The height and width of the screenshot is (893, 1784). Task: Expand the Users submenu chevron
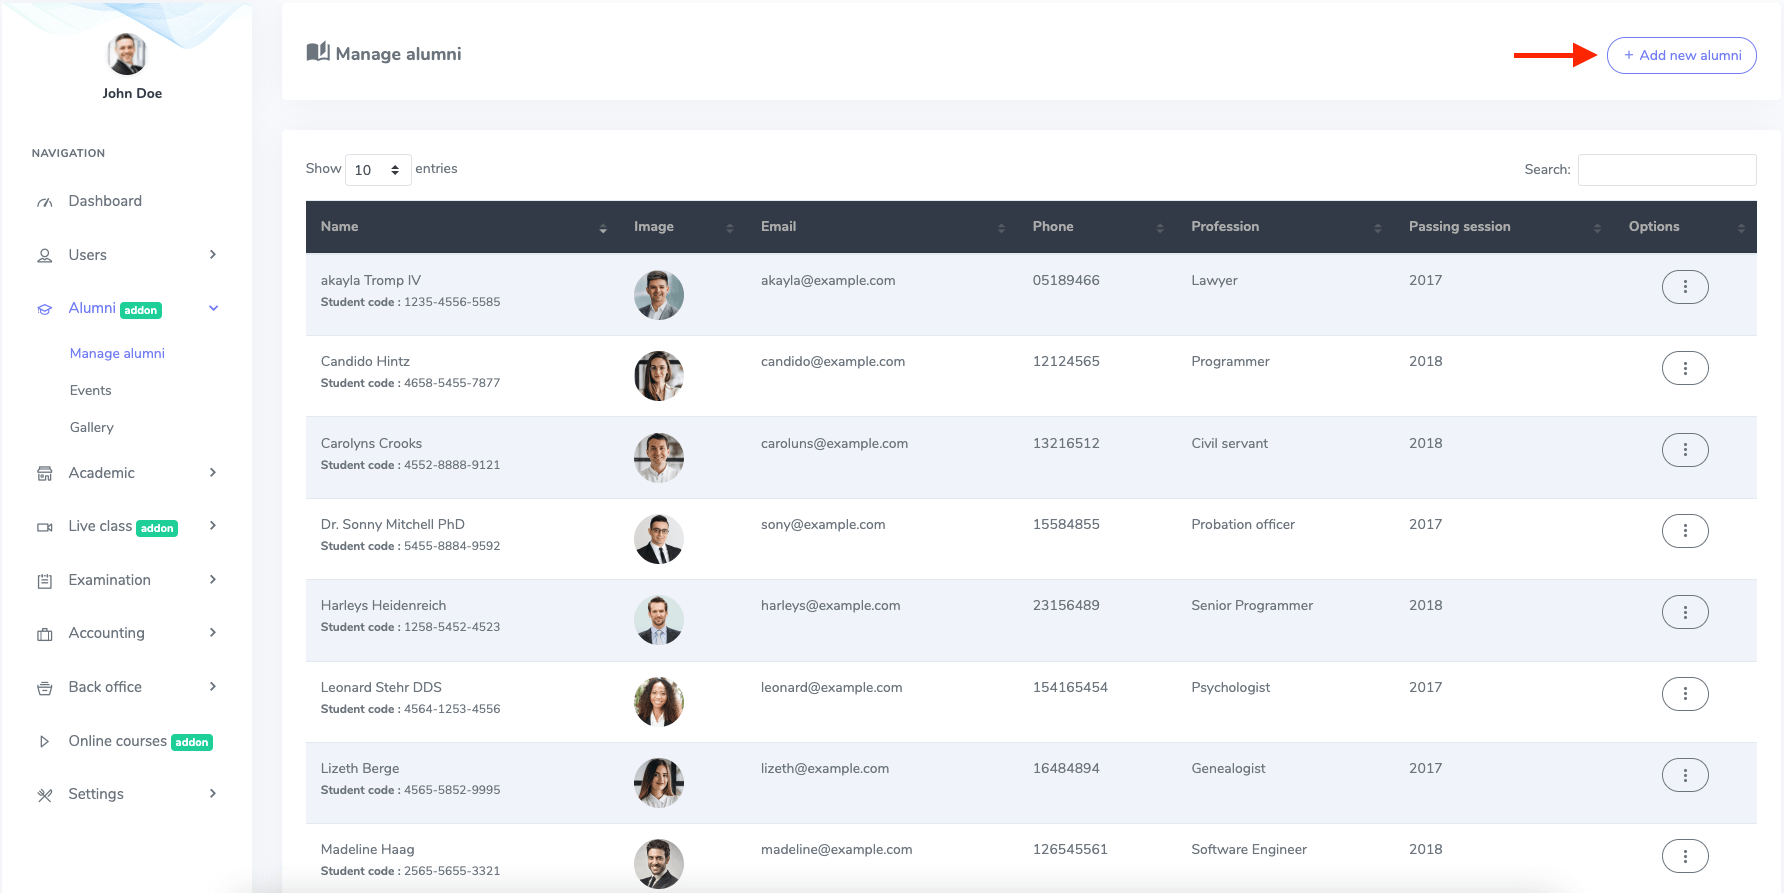click(213, 255)
